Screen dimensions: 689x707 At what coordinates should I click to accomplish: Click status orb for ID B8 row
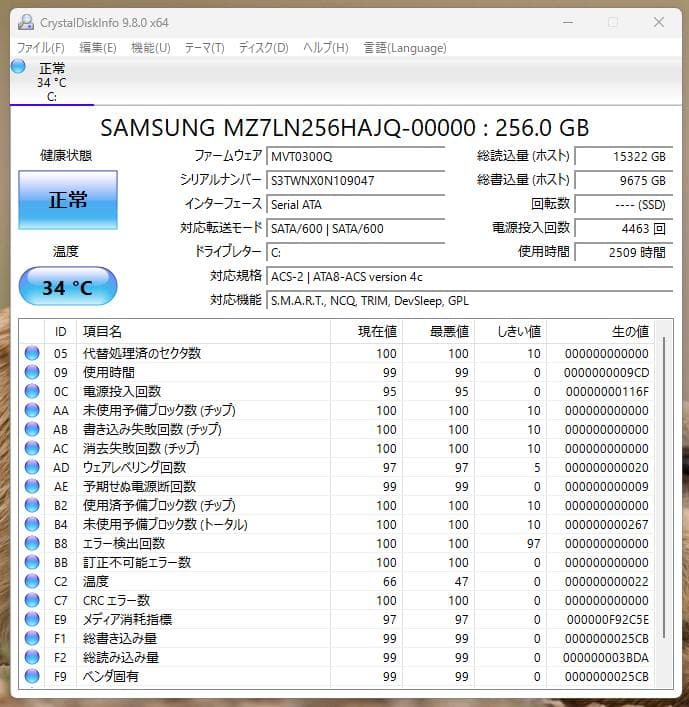pyautogui.click(x=32, y=543)
